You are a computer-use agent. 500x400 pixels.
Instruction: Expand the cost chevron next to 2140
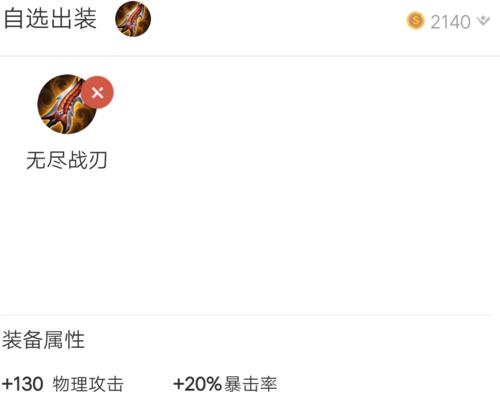[x=483, y=21]
